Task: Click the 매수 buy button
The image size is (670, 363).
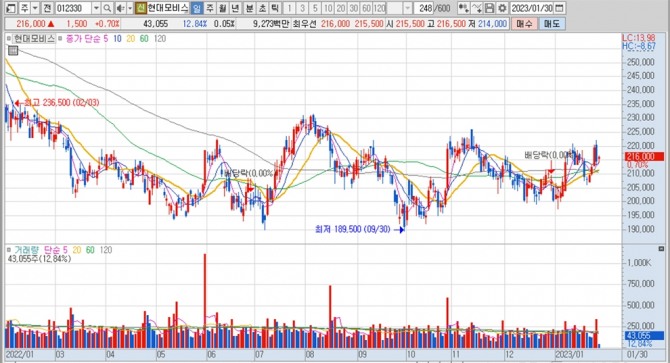Action: [x=524, y=23]
